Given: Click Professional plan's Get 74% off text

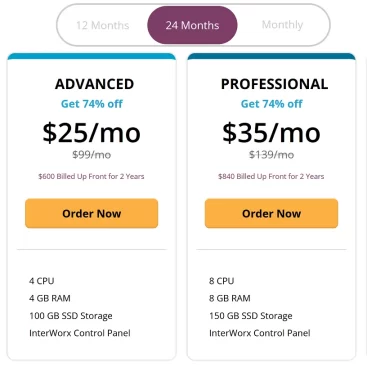Looking at the screenshot, I should click(272, 104).
